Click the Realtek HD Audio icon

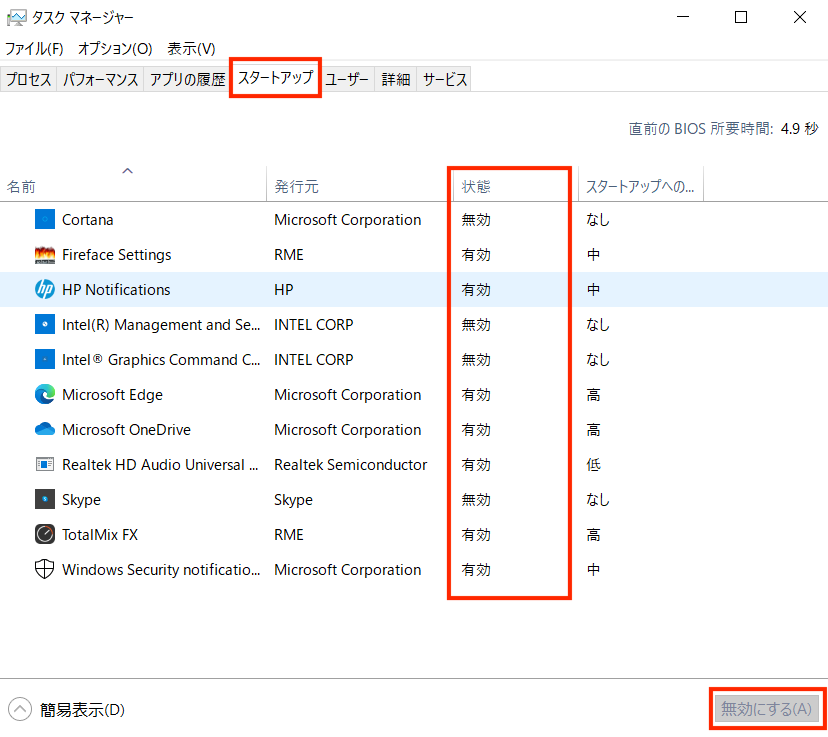[x=45, y=465]
